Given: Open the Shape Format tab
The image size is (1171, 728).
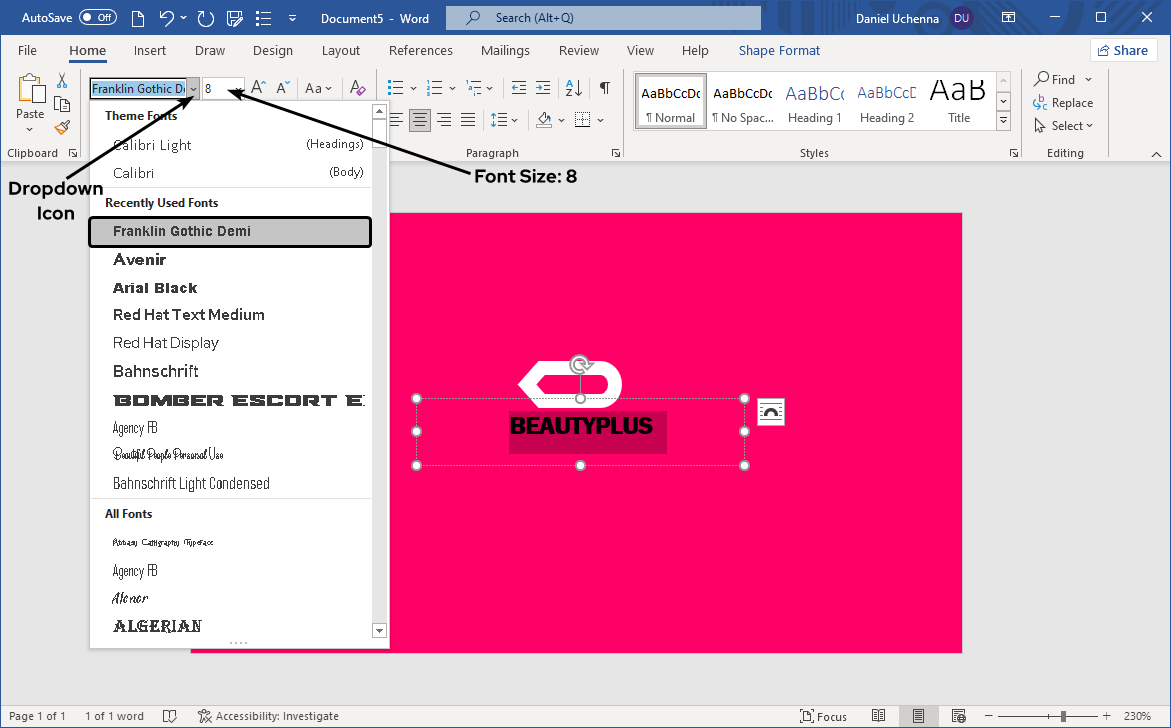Looking at the screenshot, I should (x=779, y=51).
